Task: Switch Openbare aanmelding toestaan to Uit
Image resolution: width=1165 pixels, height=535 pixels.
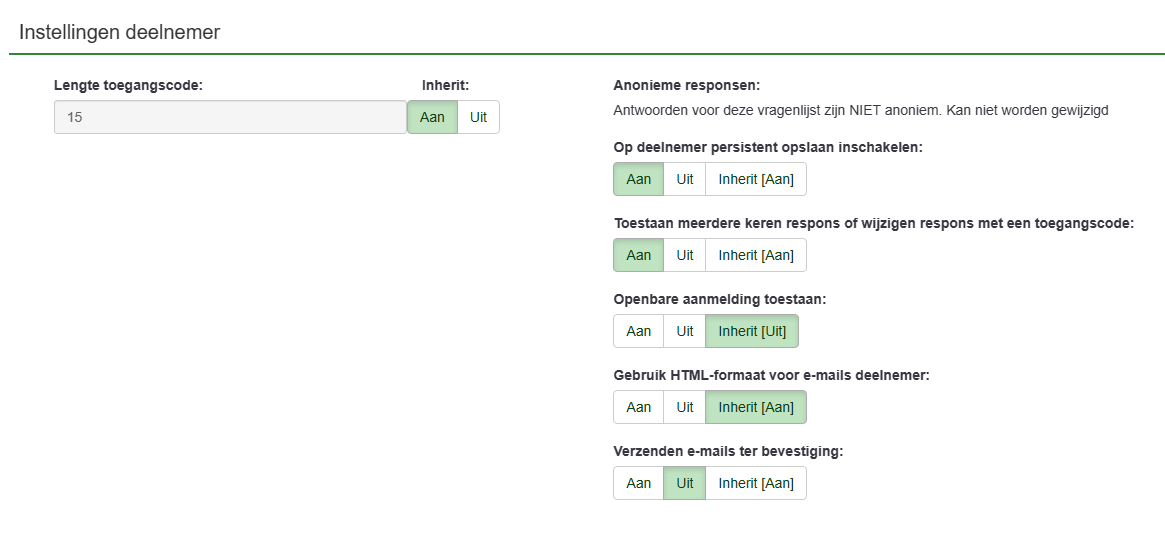Action: pyautogui.click(x=684, y=331)
